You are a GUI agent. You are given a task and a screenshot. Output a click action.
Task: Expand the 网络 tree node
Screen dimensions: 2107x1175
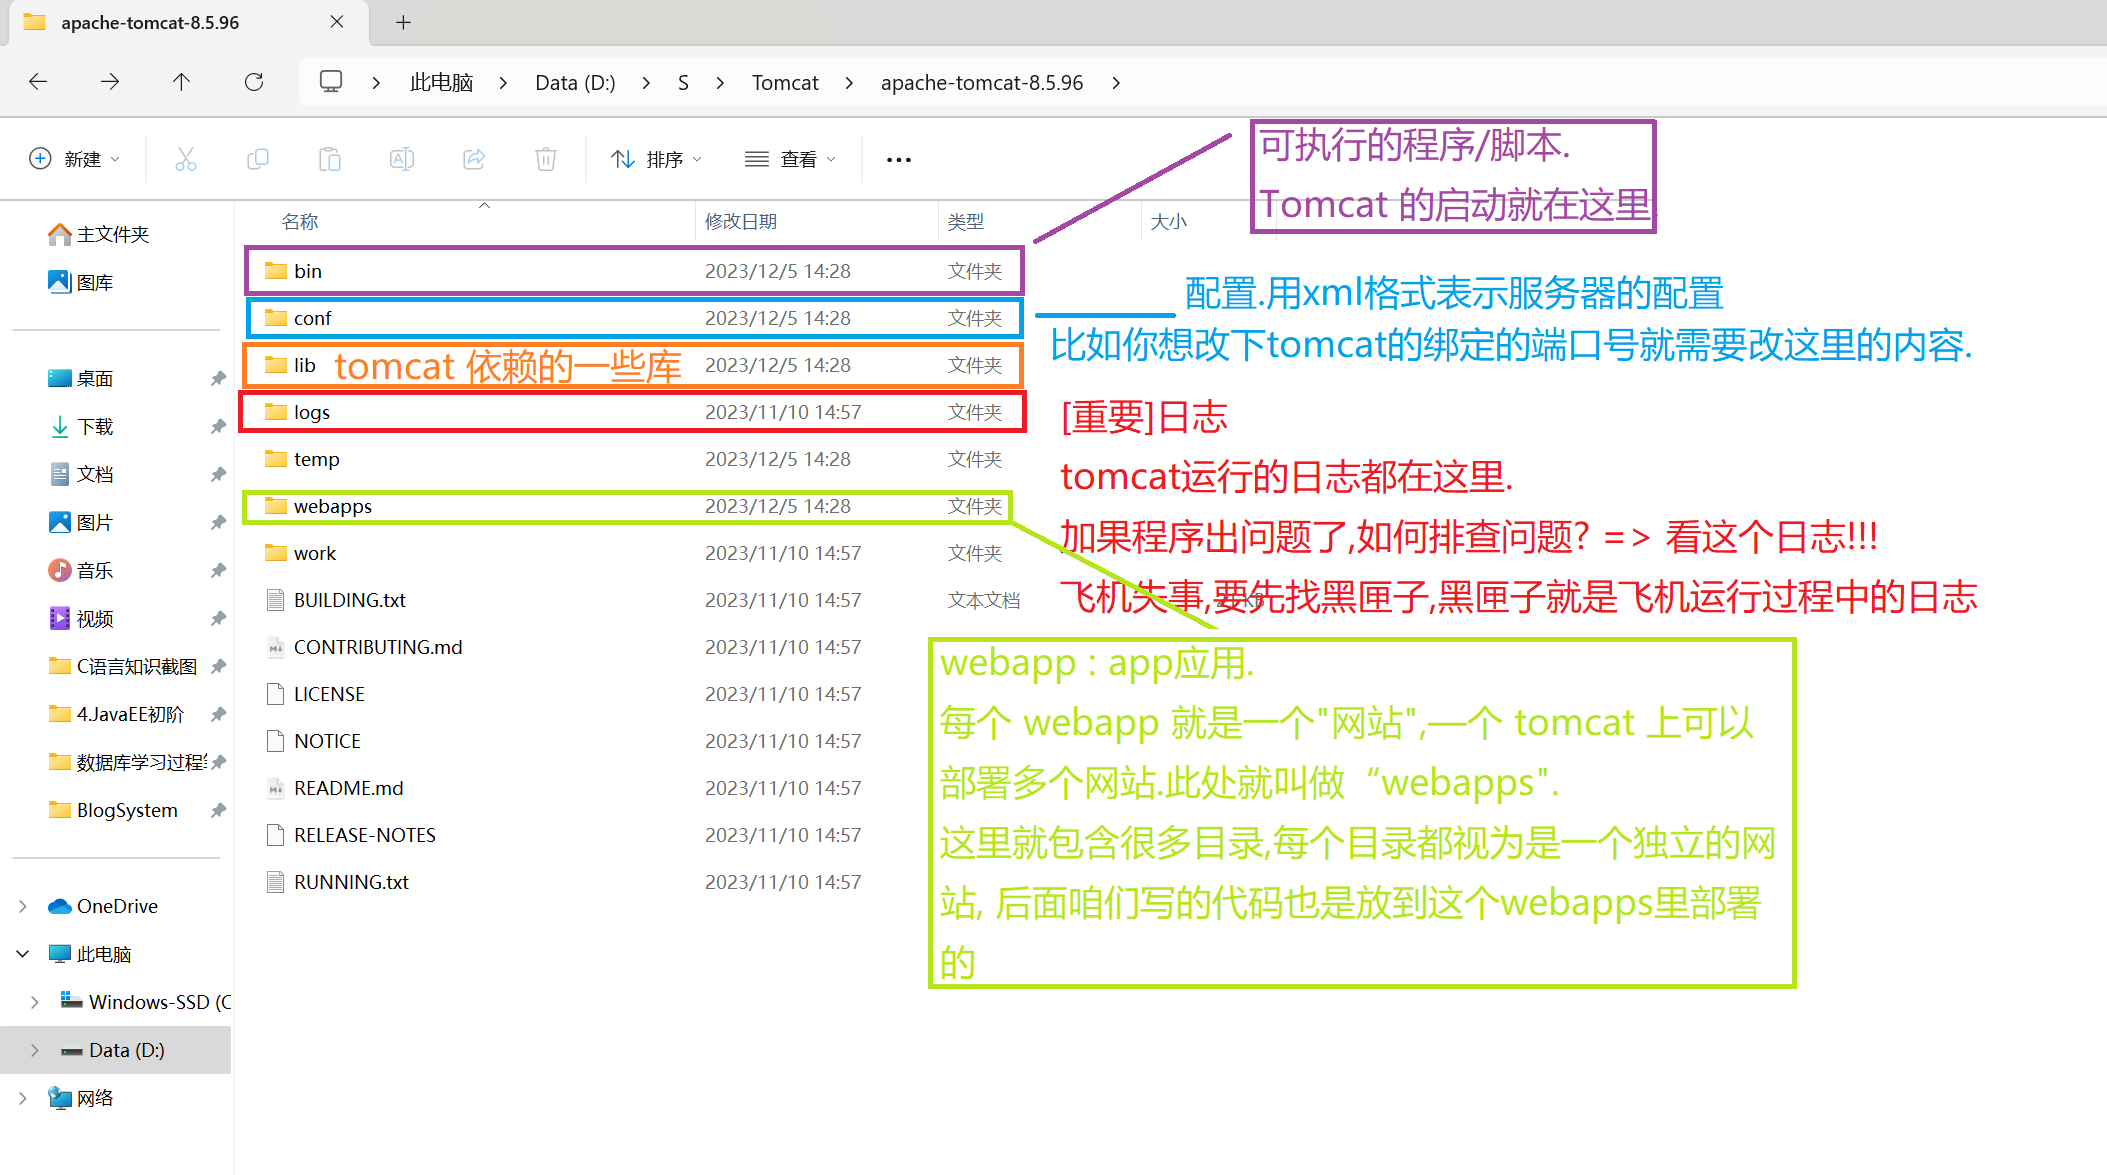[x=23, y=1098]
